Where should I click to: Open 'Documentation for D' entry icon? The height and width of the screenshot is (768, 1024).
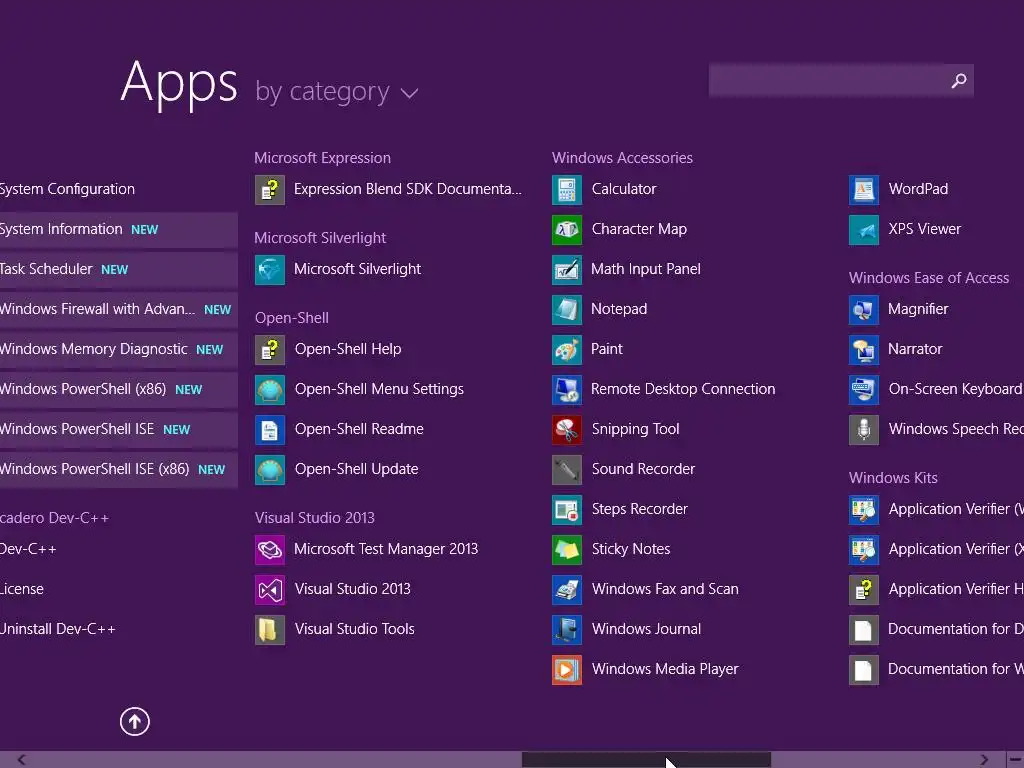(863, 630)
